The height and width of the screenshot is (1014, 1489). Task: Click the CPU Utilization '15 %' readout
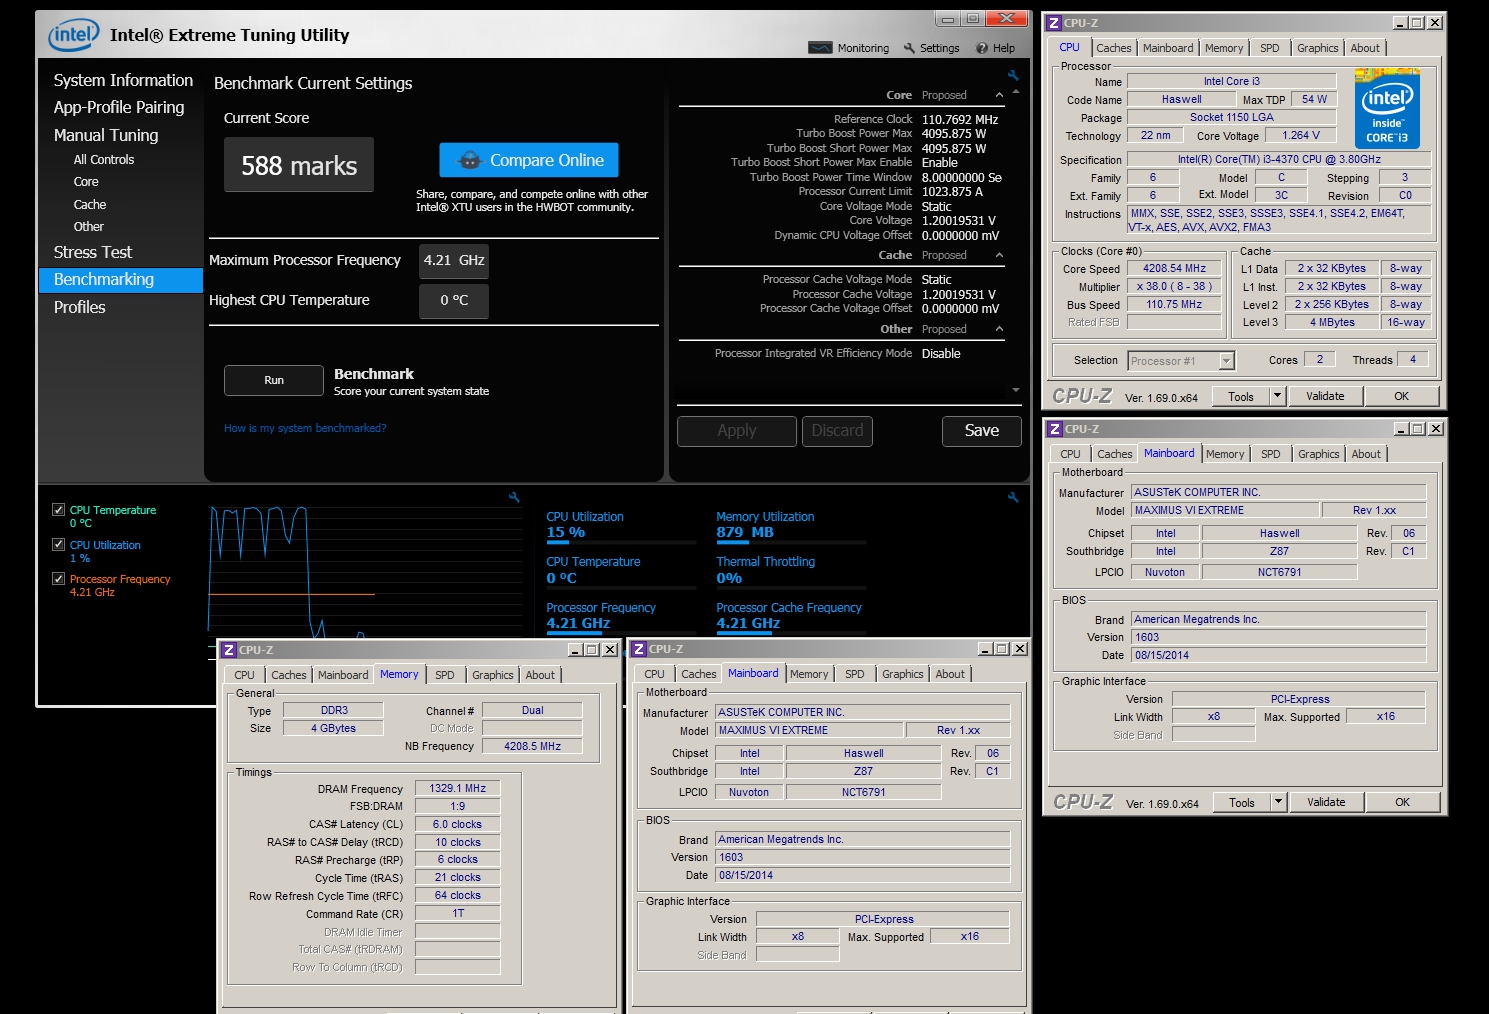click(x=566, y=532)
